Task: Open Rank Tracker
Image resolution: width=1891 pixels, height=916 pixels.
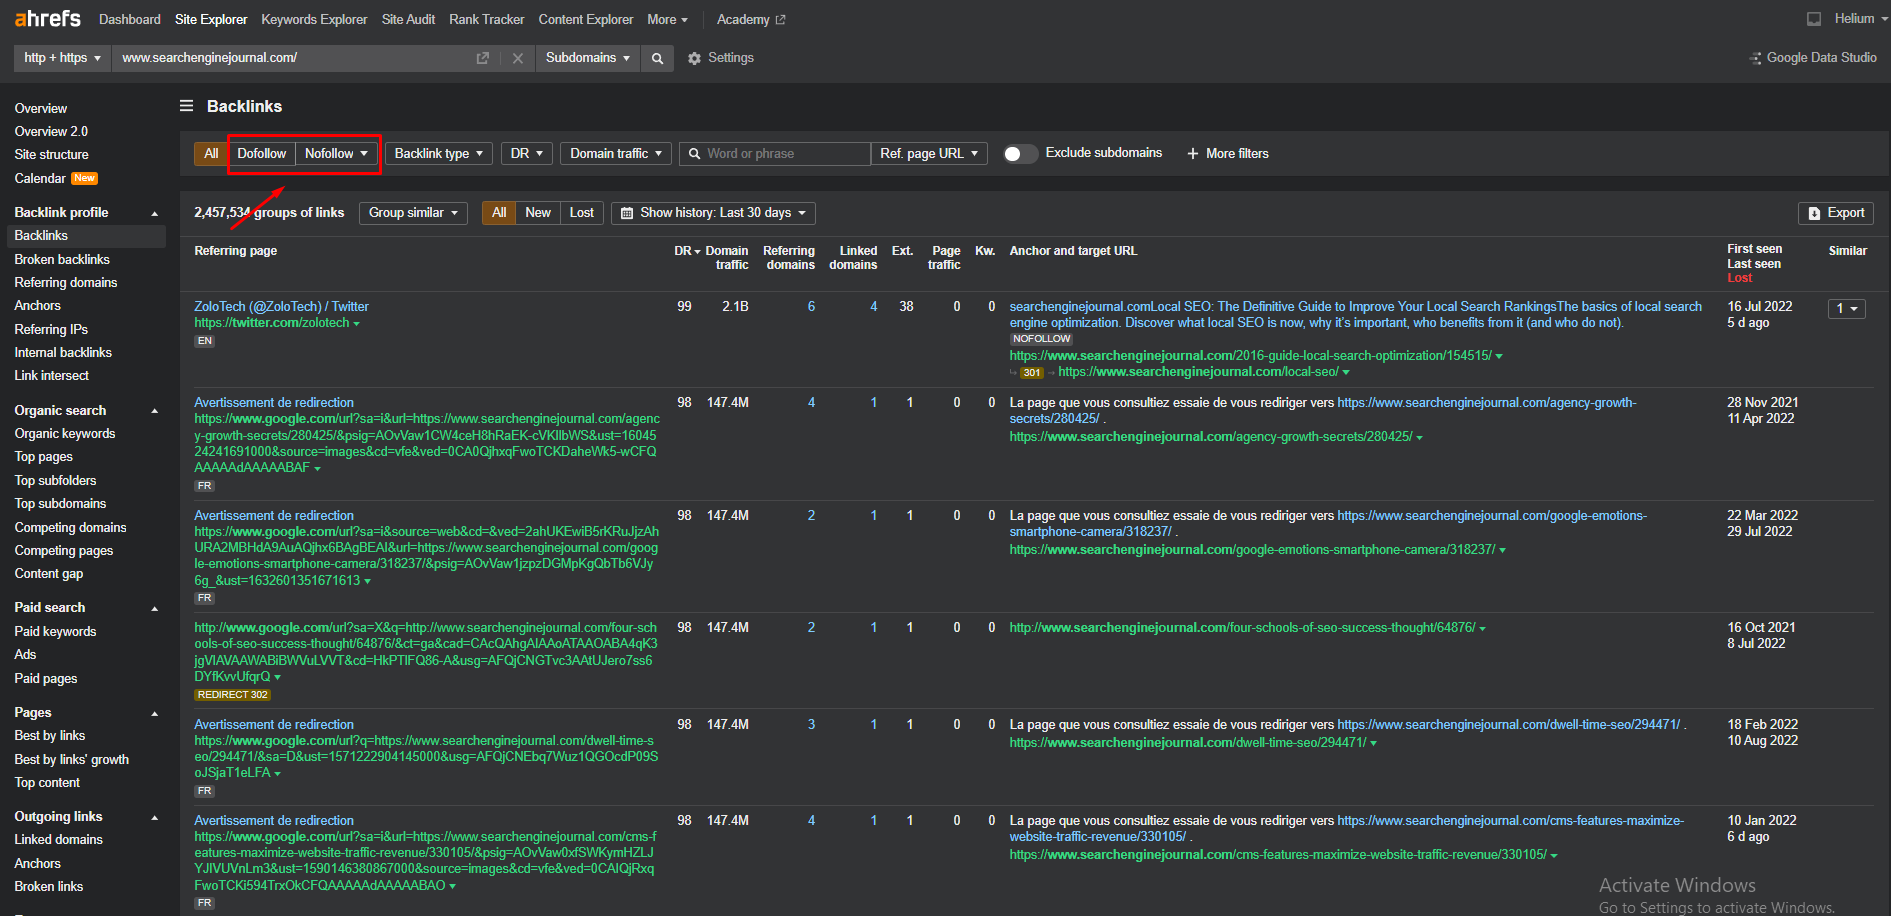Action: click(486, 19)
